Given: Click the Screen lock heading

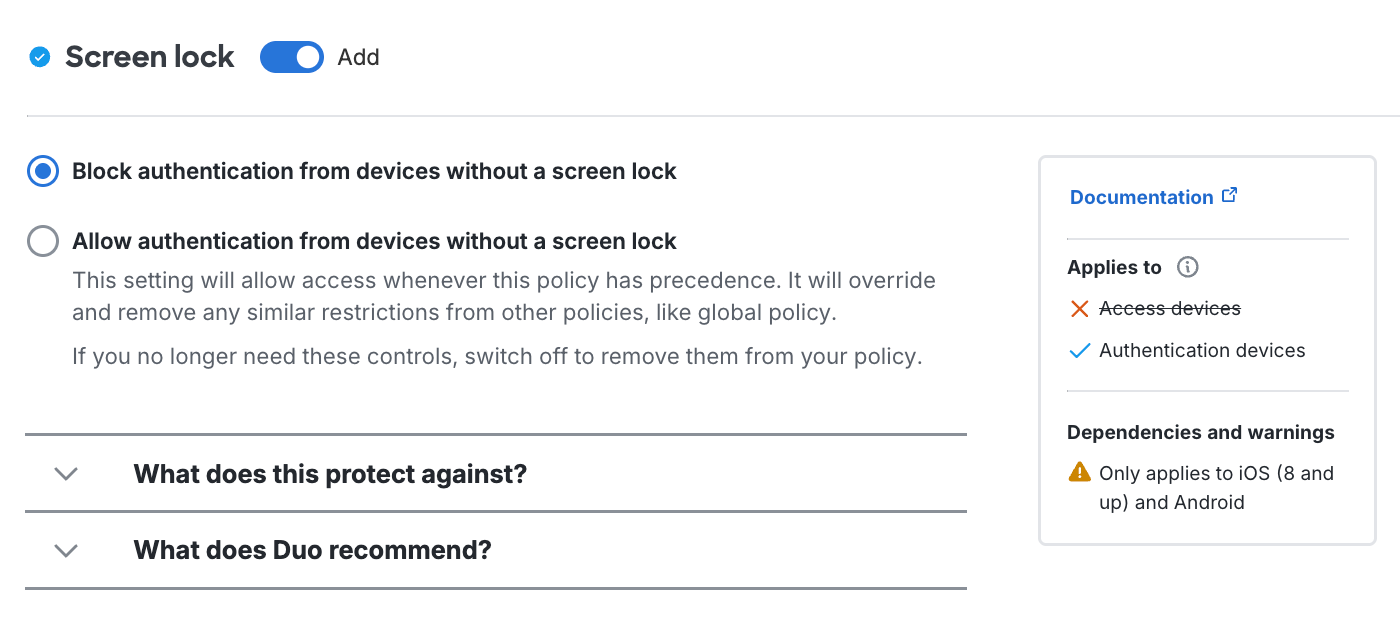Looking at the screenshot, I should point(148,57).
